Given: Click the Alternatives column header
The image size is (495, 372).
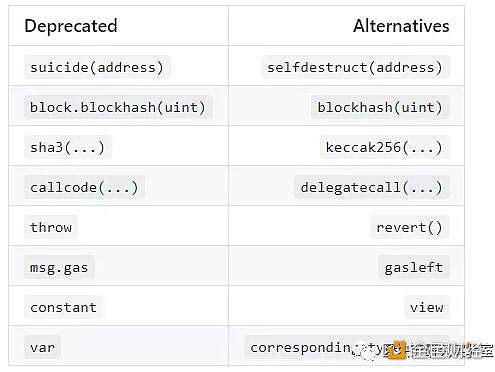Looking at the screenshot, I should coord(401,26).
